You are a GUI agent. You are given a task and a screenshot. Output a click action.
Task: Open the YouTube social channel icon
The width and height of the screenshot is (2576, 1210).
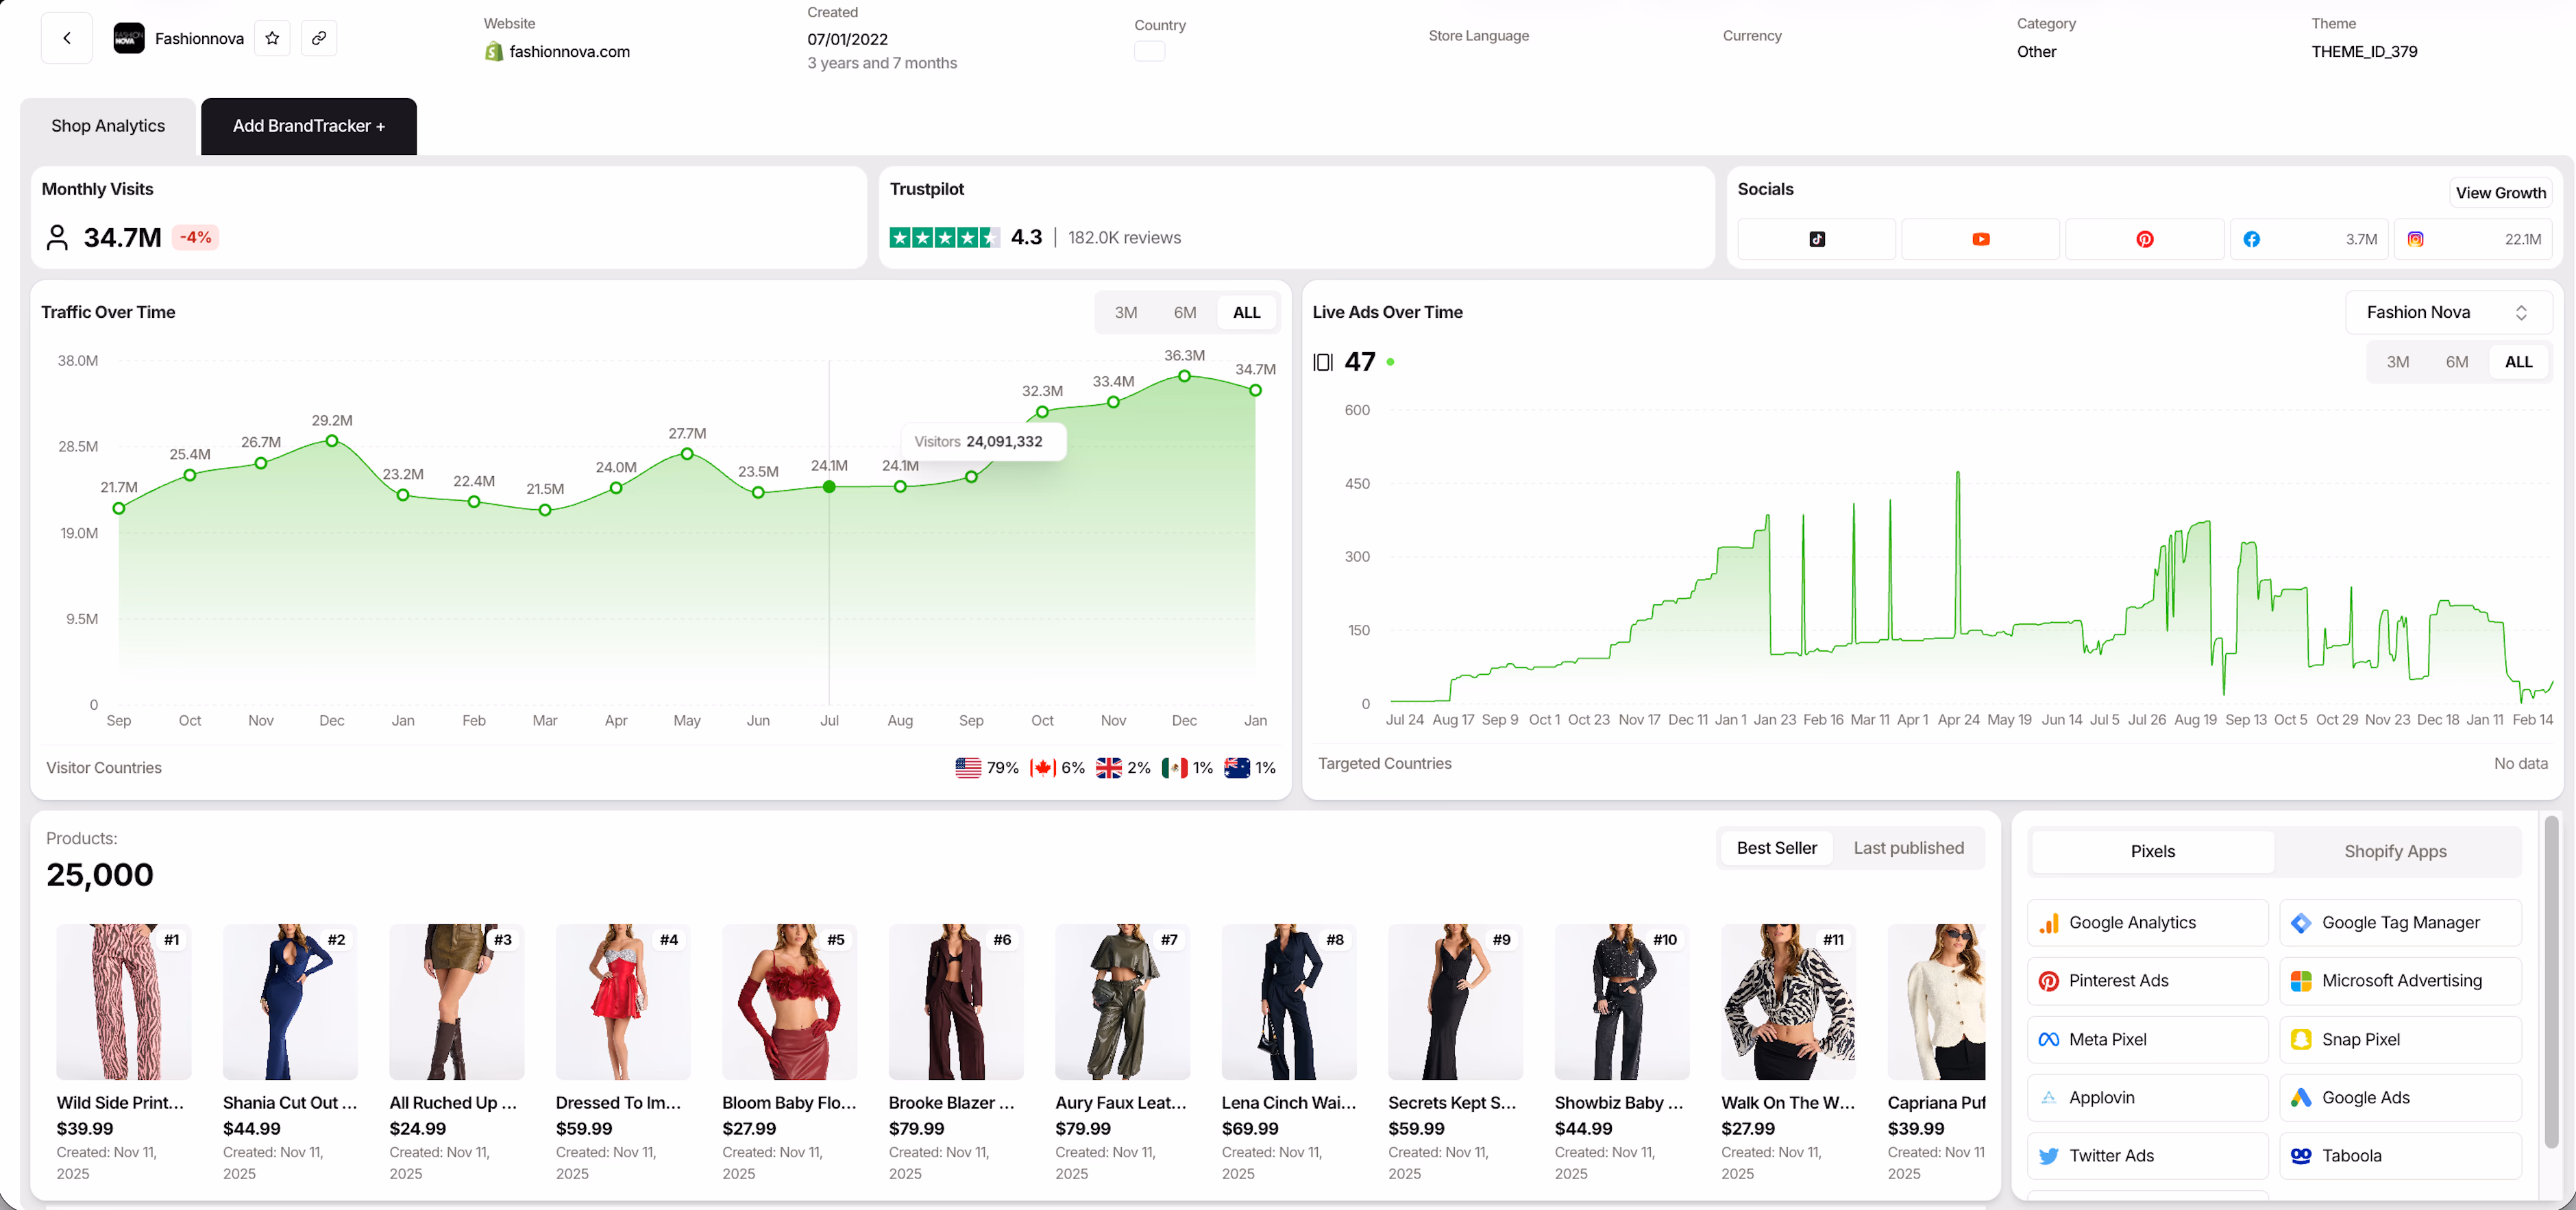[1981, 239]
